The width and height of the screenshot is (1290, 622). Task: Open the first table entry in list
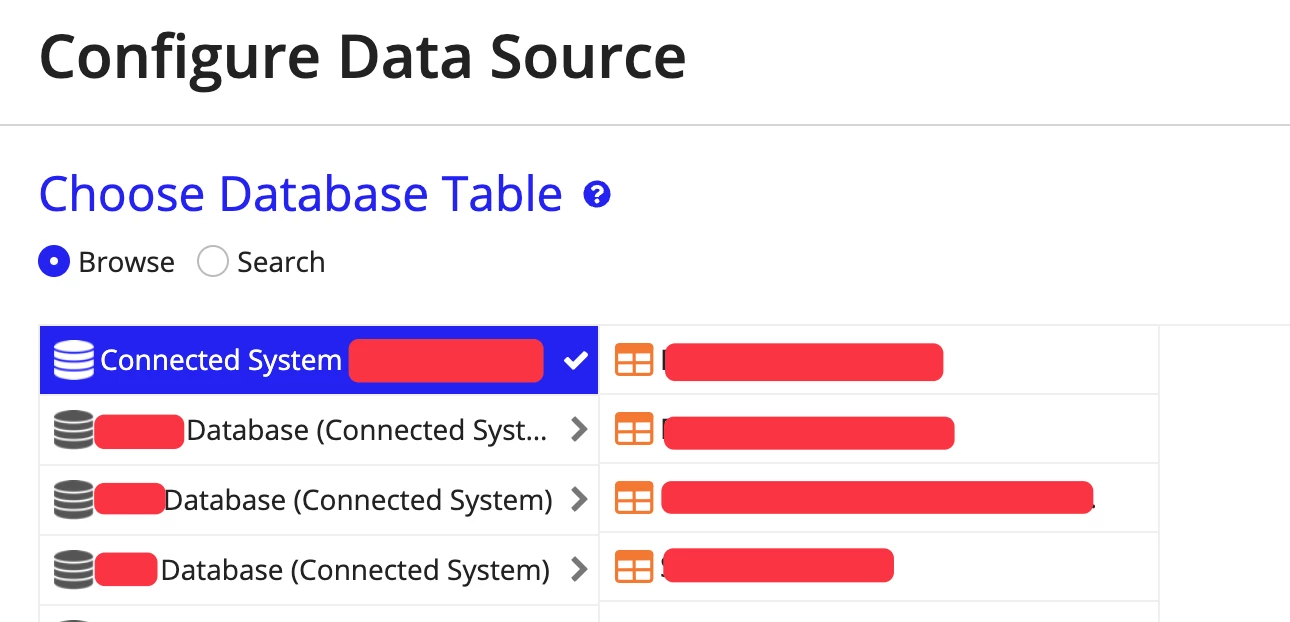879,360
